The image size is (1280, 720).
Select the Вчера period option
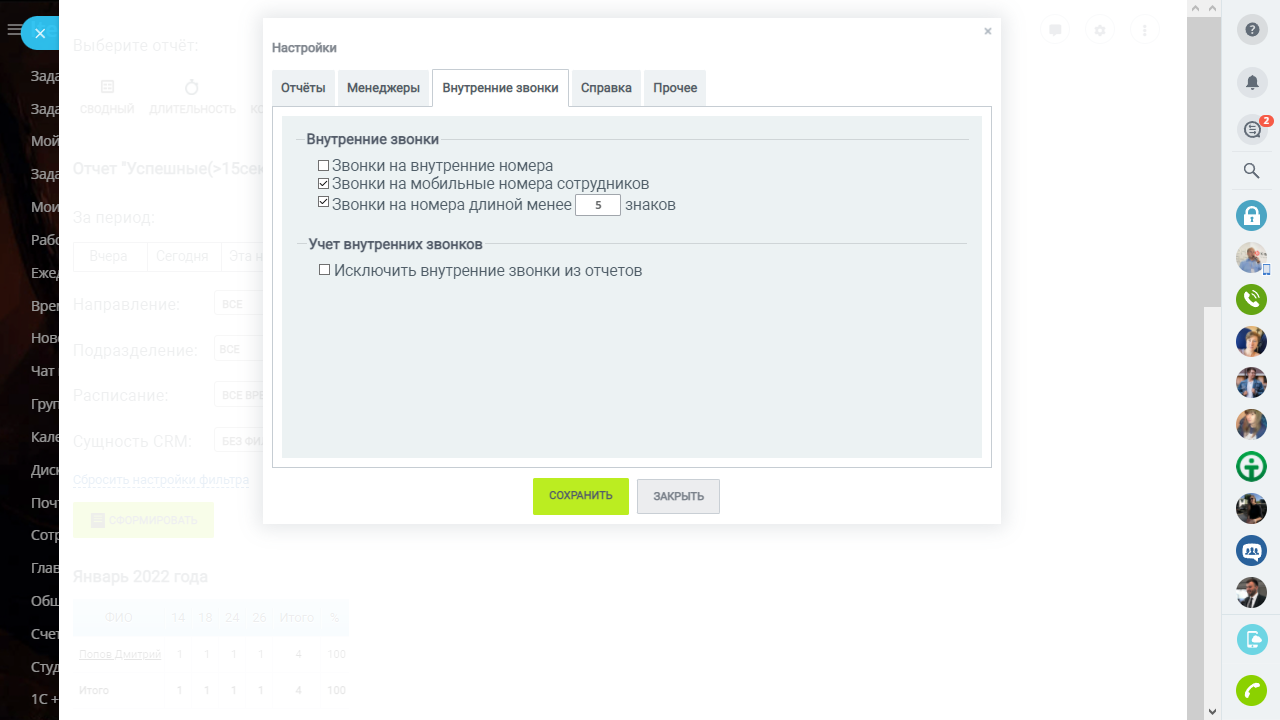tap(109, 256)
